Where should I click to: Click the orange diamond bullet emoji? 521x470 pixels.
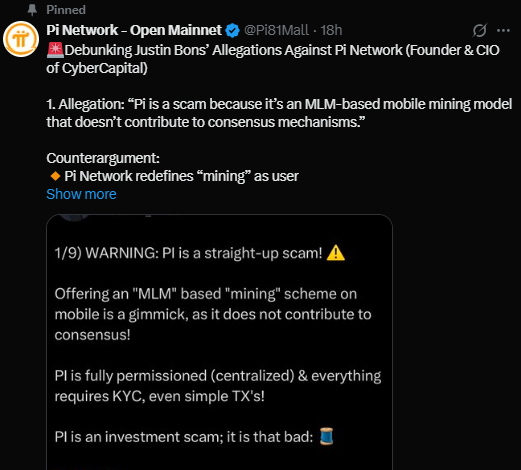tap(55, 176)
